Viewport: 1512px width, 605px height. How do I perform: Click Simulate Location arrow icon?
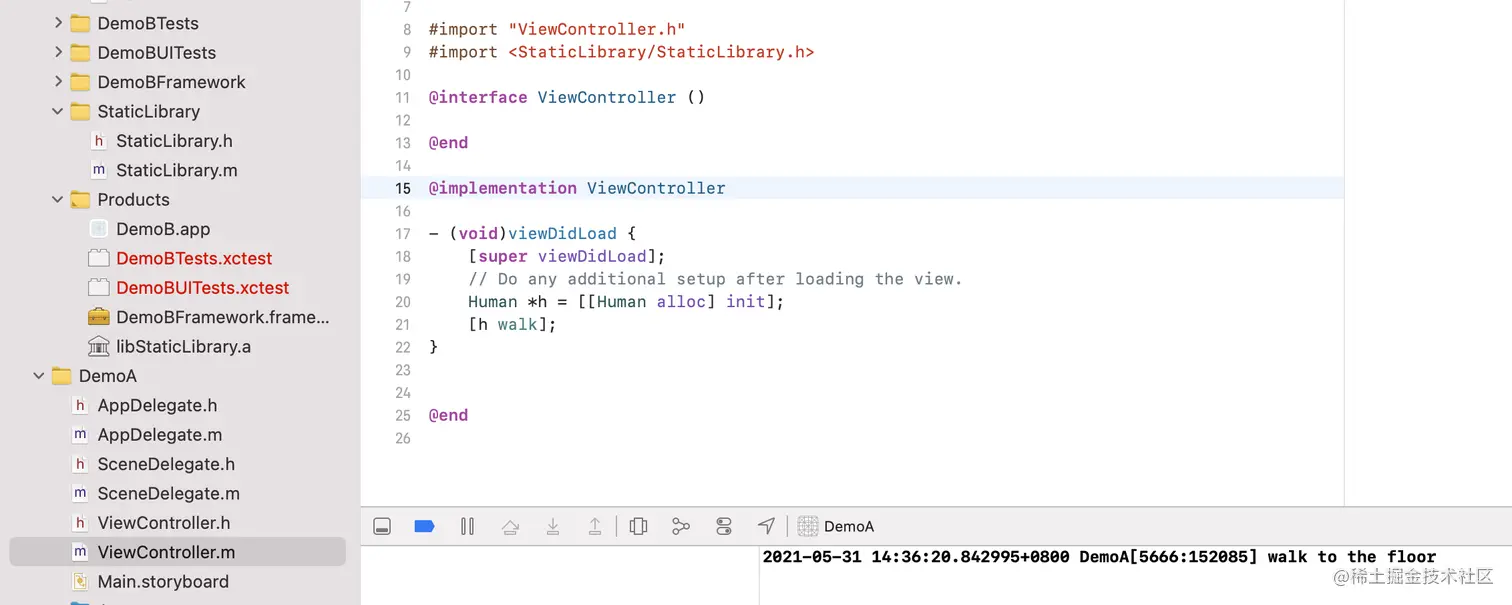(x=766, y=526)
